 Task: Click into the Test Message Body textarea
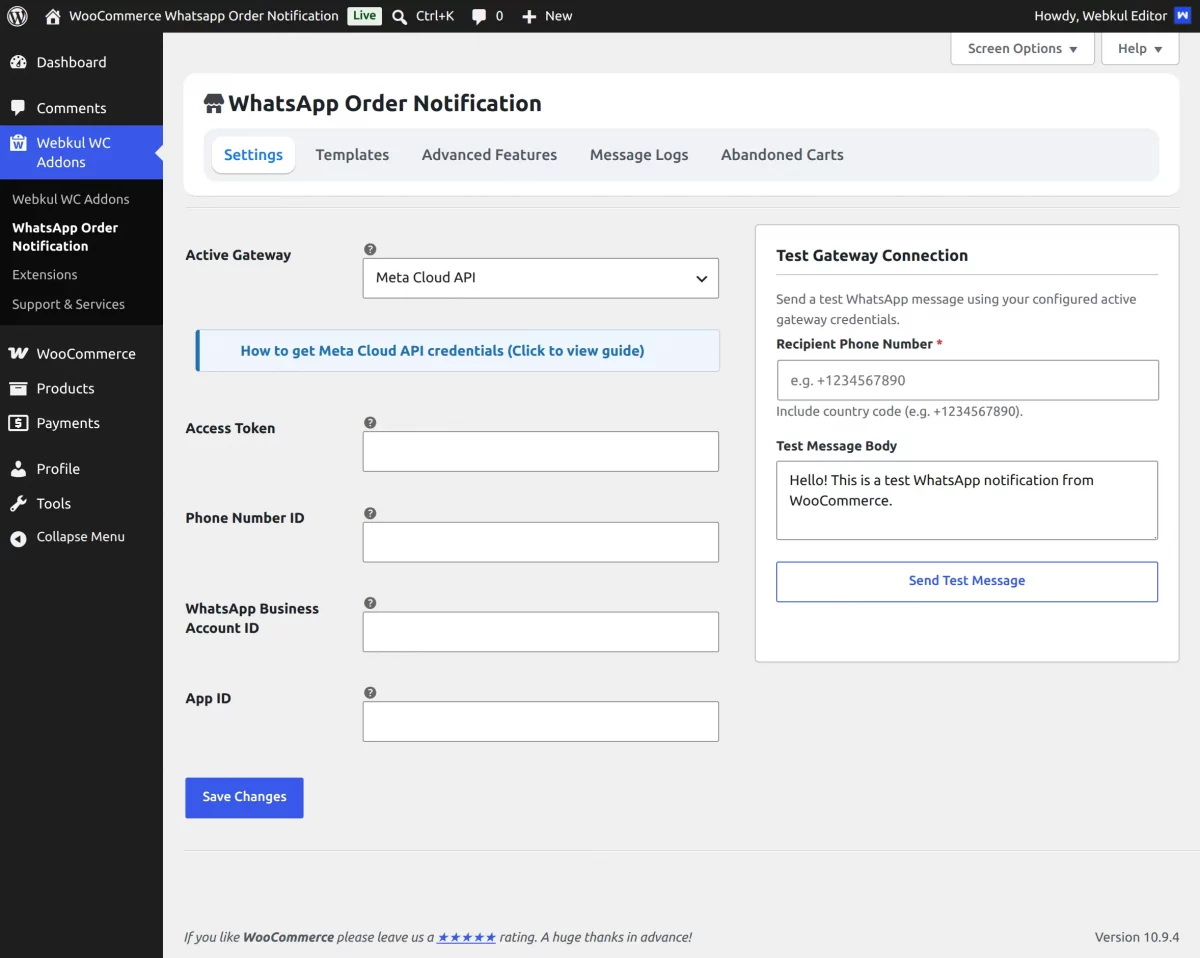click(x=967, y=500)
